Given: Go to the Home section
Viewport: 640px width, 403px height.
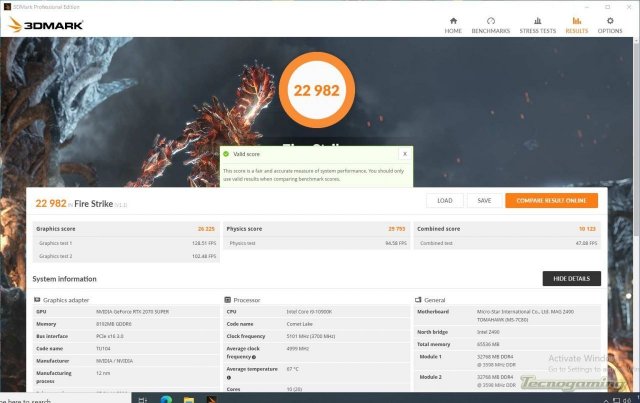Looking at the screenshot, I should click(x=453, y=24).
